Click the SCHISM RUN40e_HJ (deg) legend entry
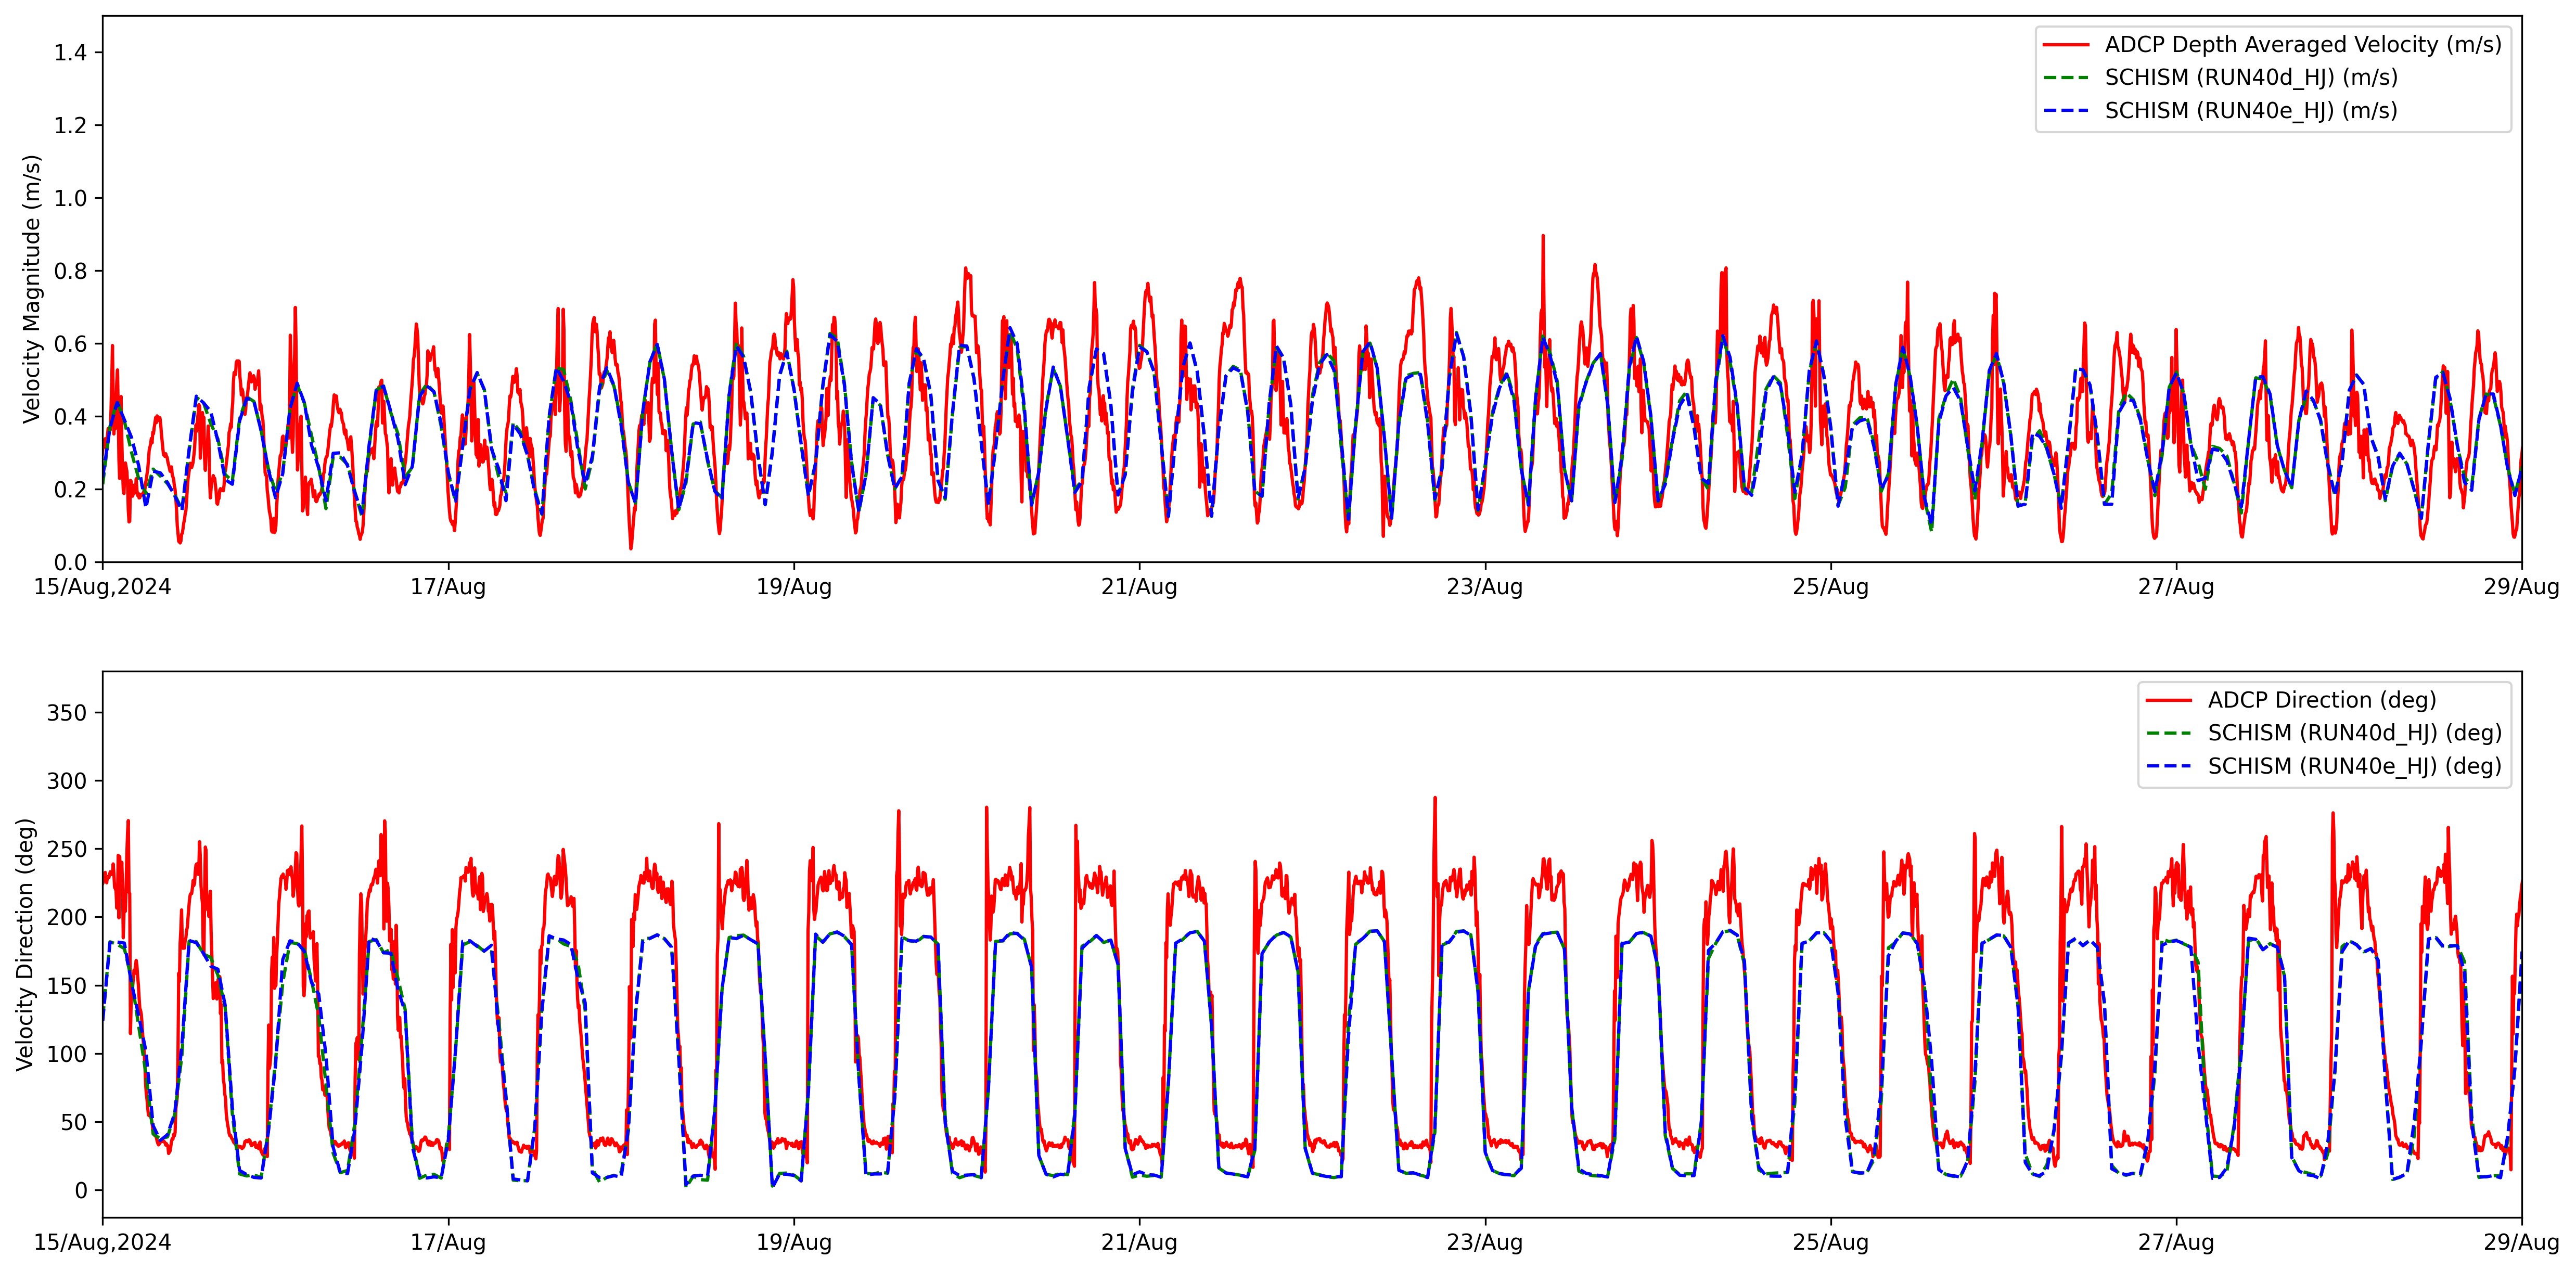 pyautogui.click(x=2354, y=766)
